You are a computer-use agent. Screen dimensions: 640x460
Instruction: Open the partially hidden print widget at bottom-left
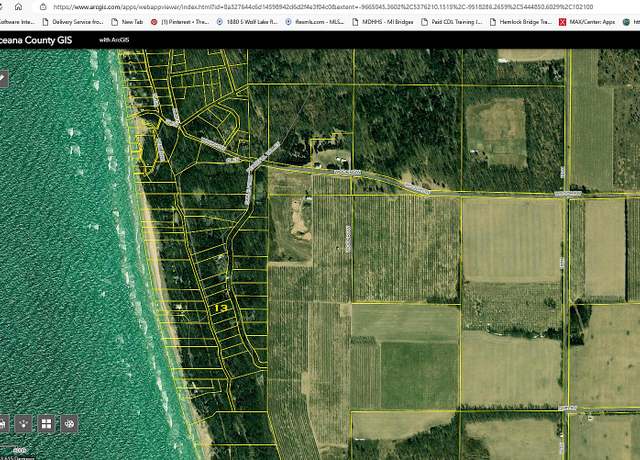(x=3, y=424)
